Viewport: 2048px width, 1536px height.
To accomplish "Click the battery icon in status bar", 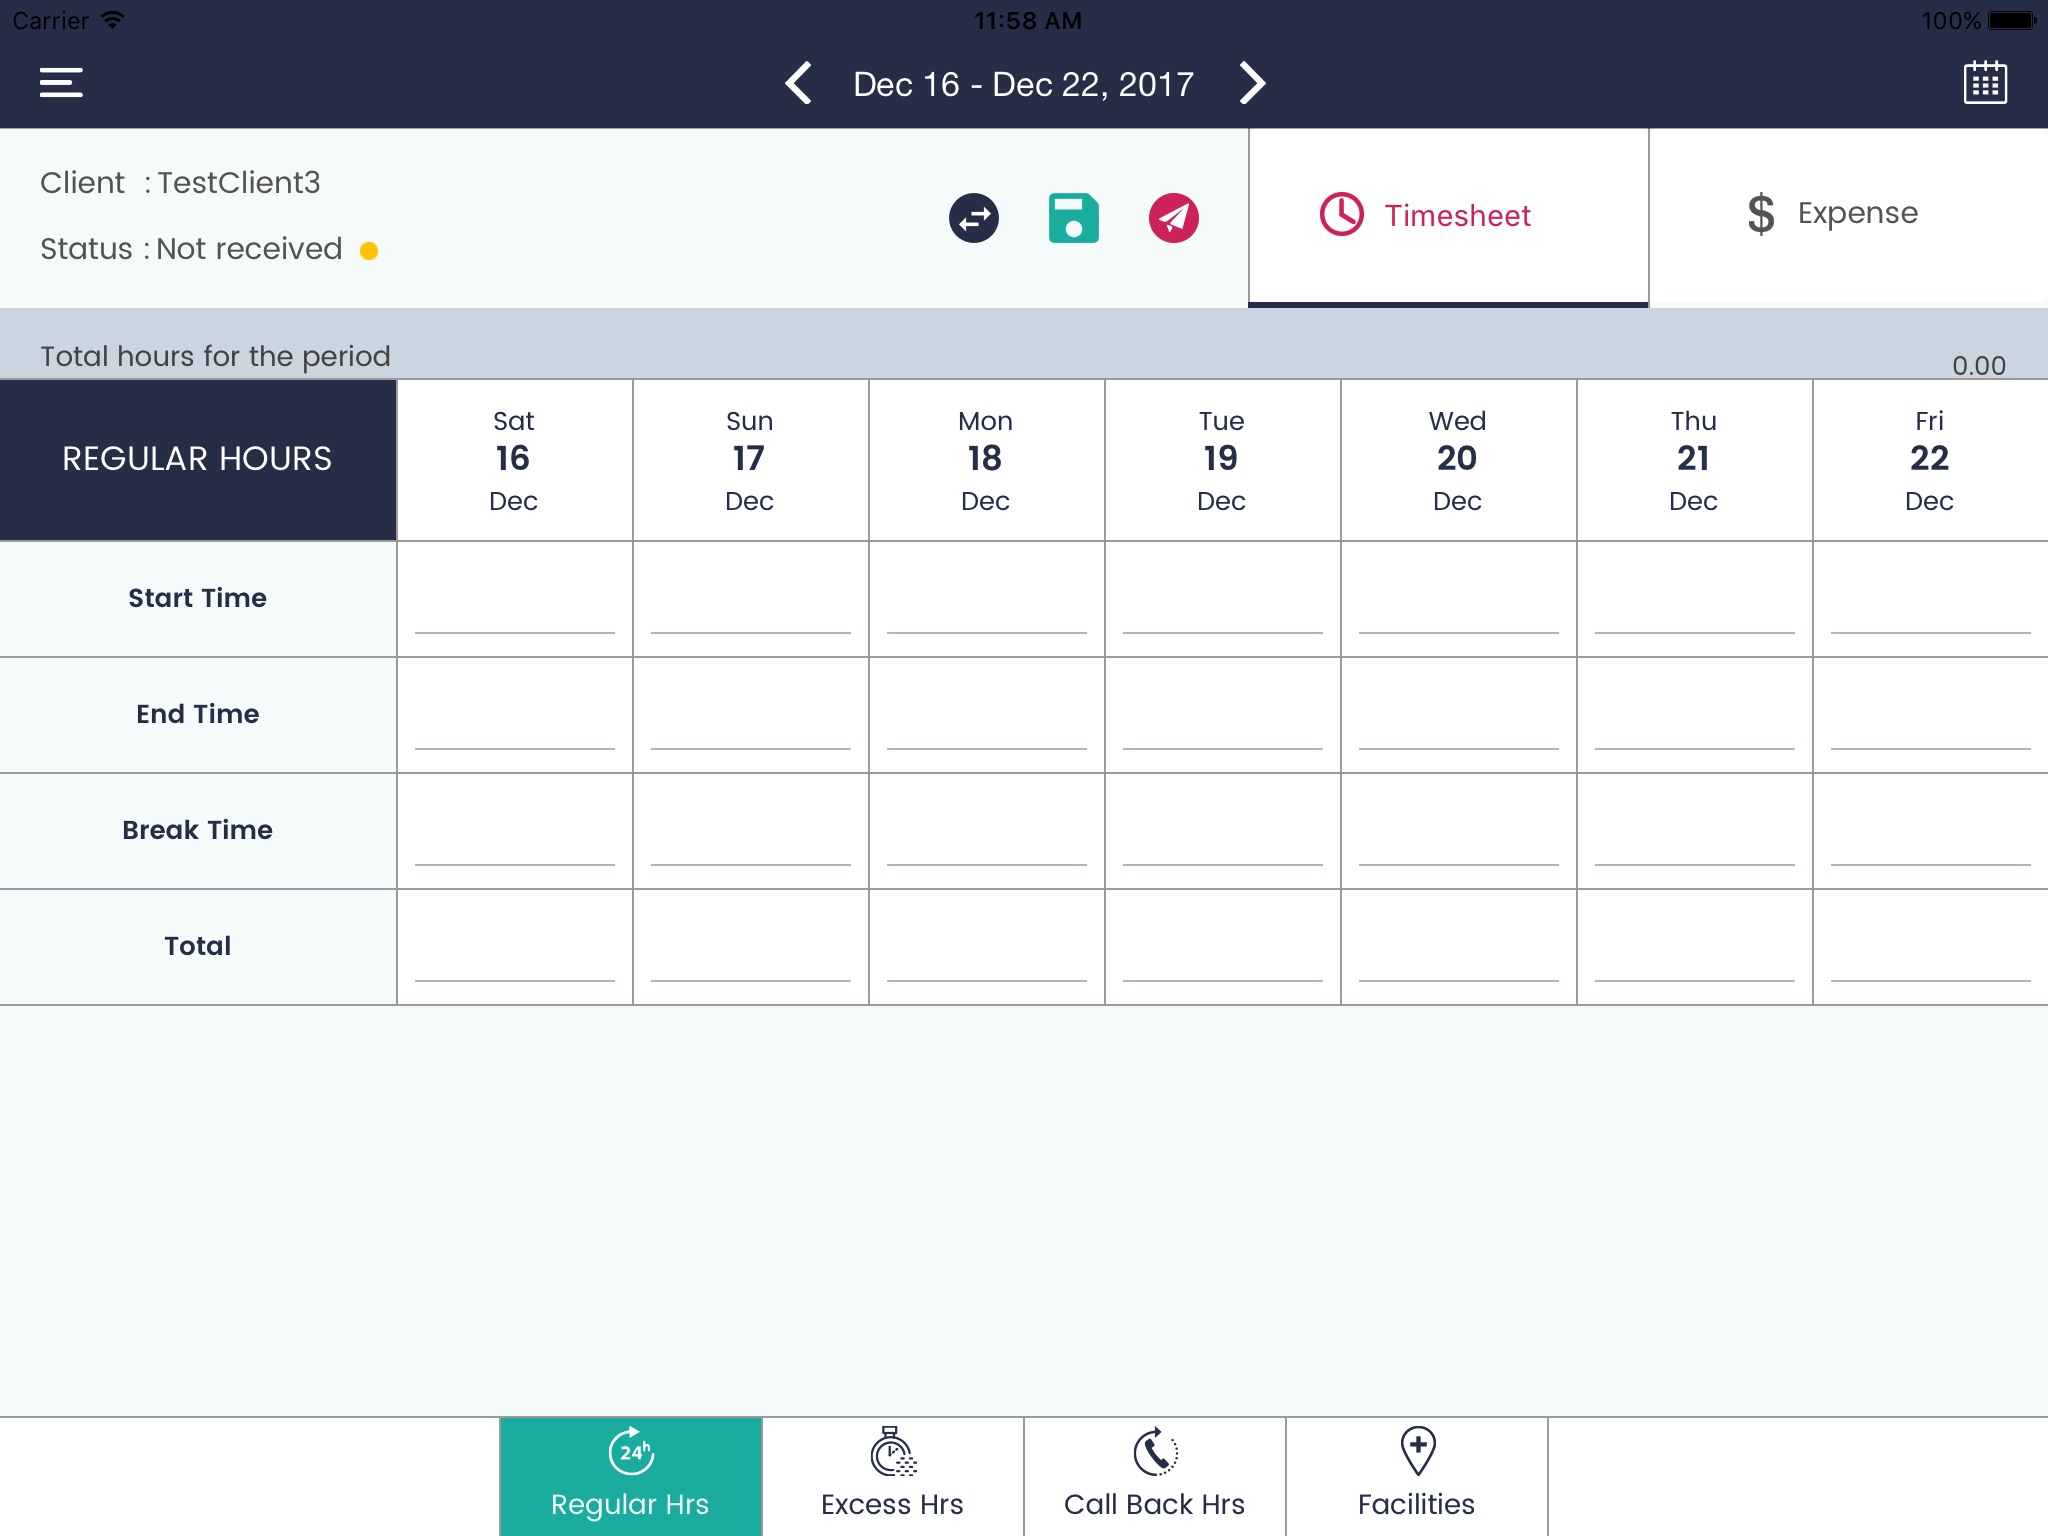I will point(2012,20).
